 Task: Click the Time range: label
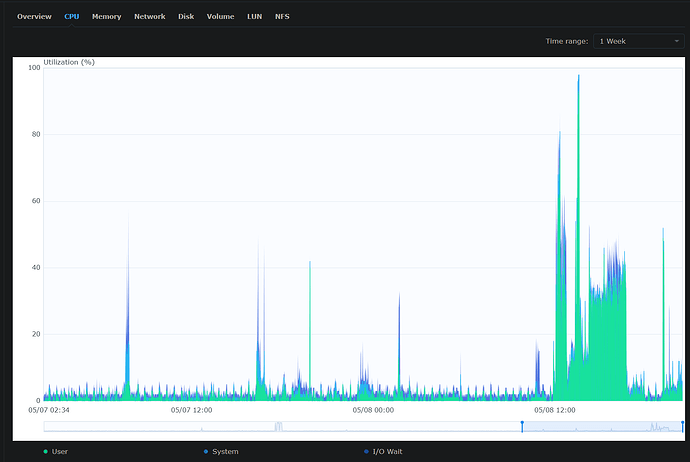[567, 41]
